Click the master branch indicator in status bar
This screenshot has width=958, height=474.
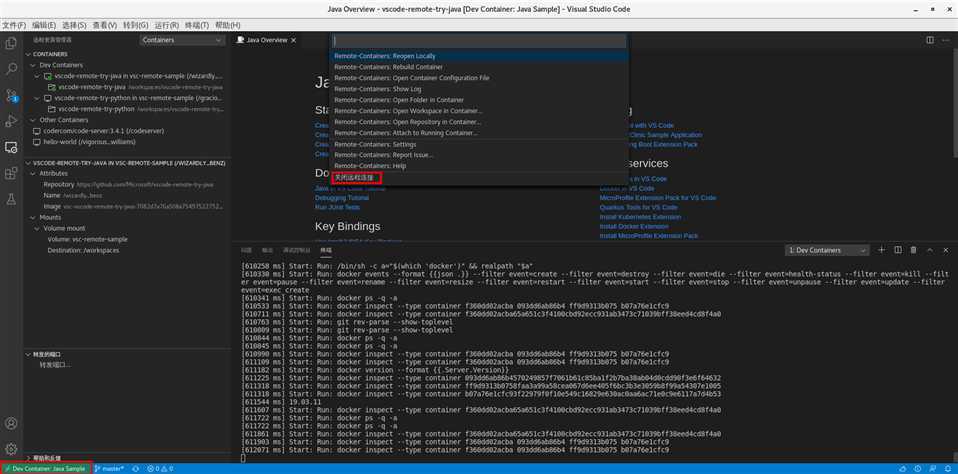click(109, 469)
